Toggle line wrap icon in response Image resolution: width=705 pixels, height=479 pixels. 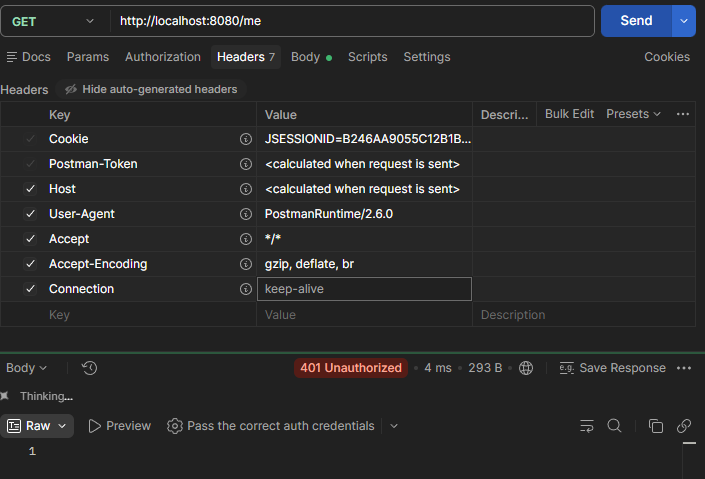pyautogui.click(x=587, y=425)
